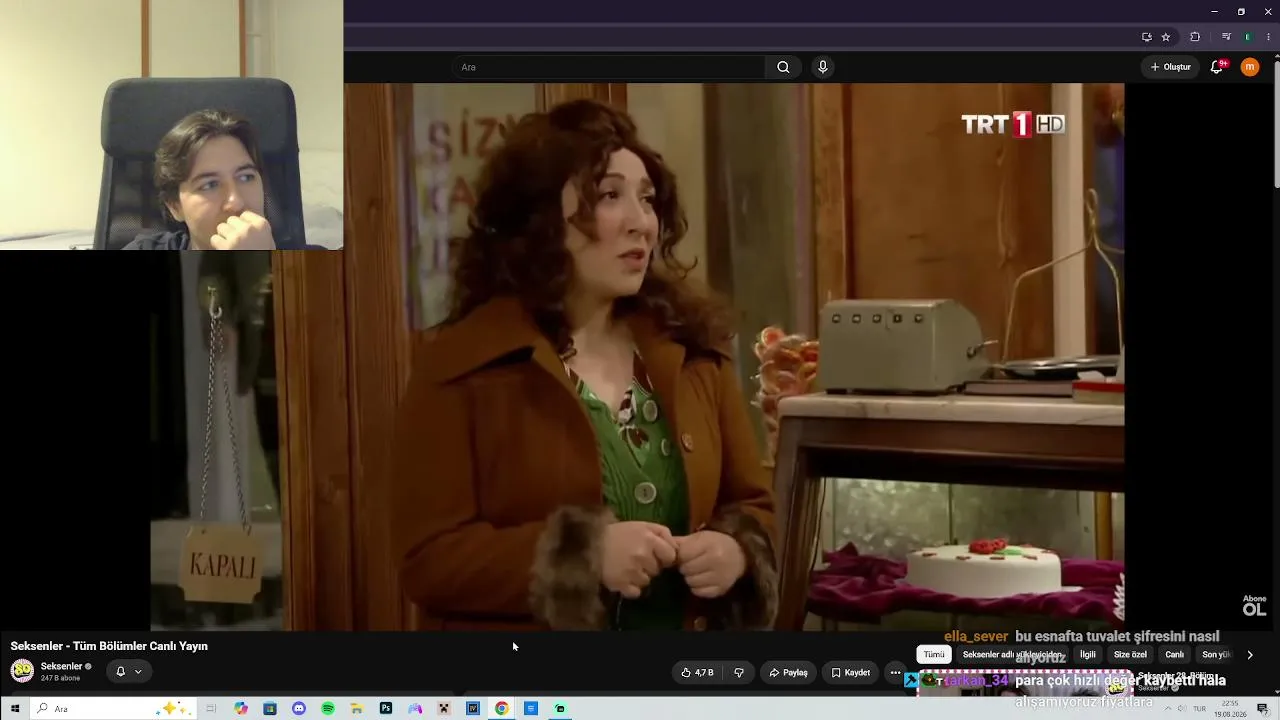Expand the notification options chevron
The height and width of the screenshot is (720, 1280).
click(138, 671)
